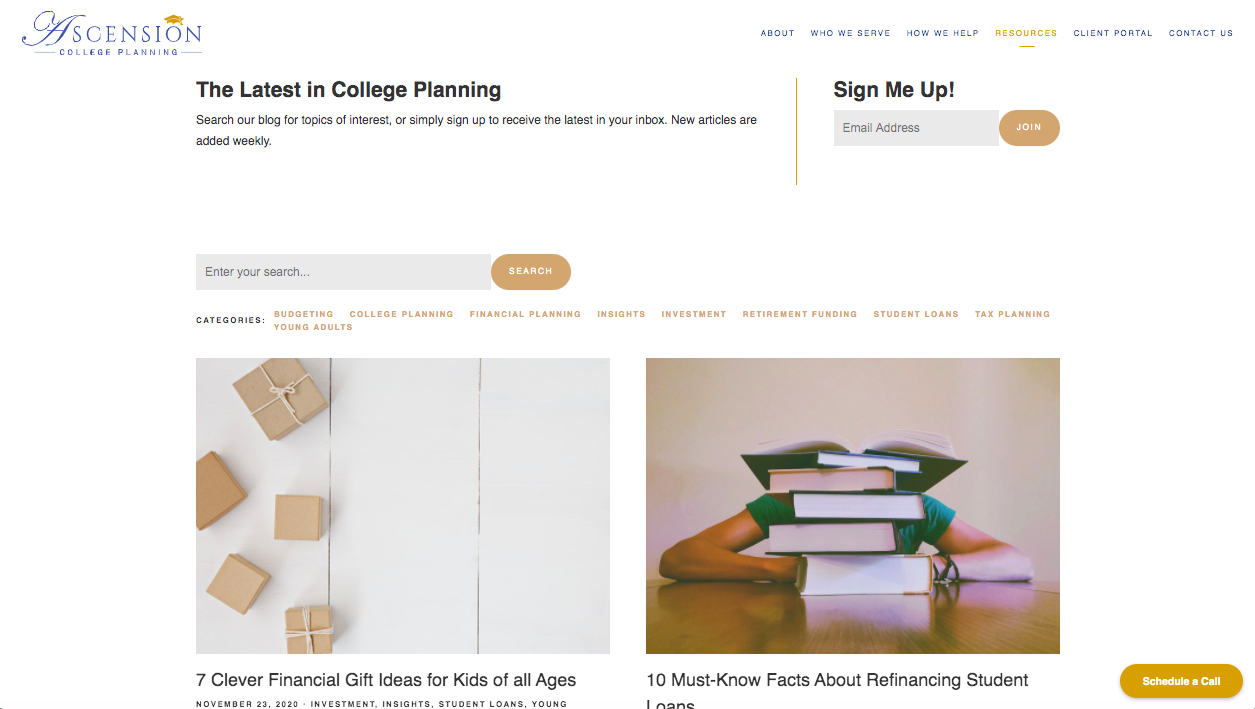This screenshot has width=1255, height=709.
Task: Open the CLIENT PORTAL
Action: coord(1112,33)
